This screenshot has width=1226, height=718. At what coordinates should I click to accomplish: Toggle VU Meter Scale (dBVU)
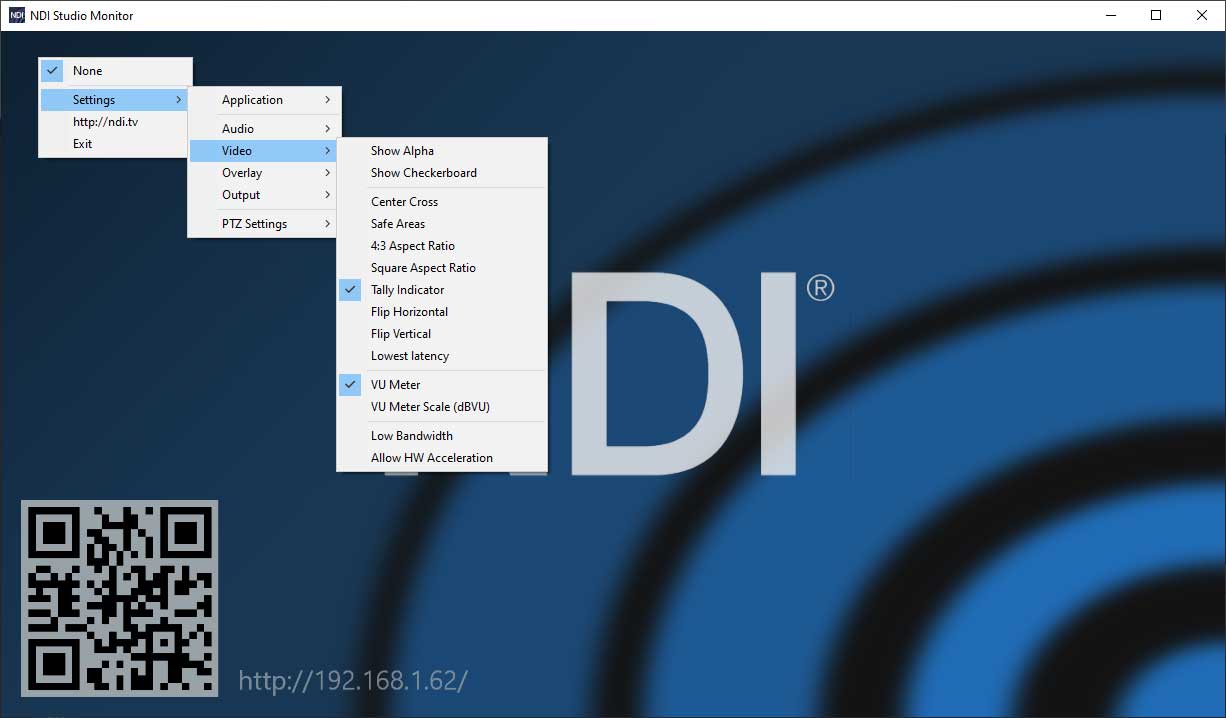[442, 407]
